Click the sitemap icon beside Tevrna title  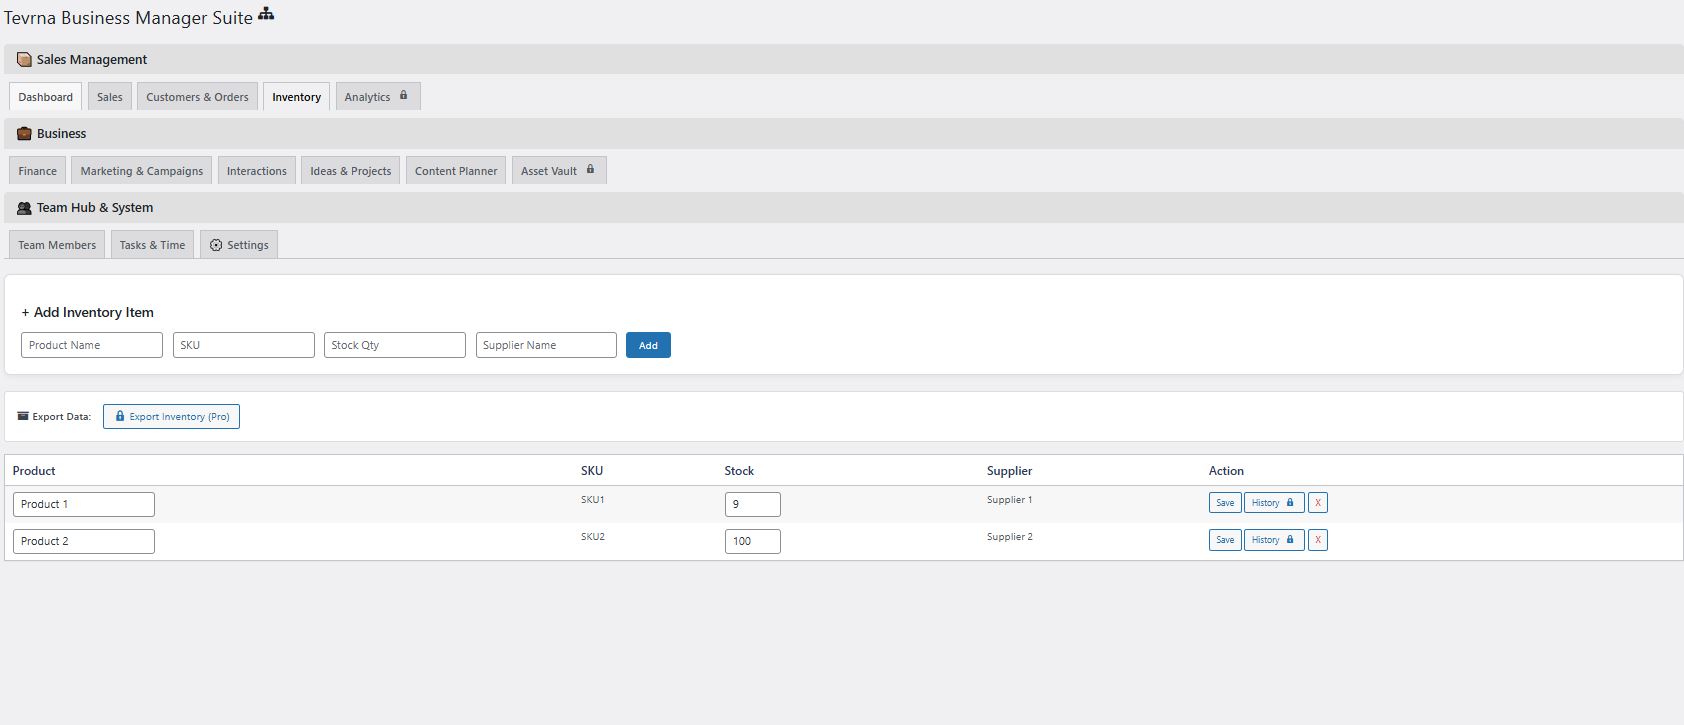[x=266, y=14]
